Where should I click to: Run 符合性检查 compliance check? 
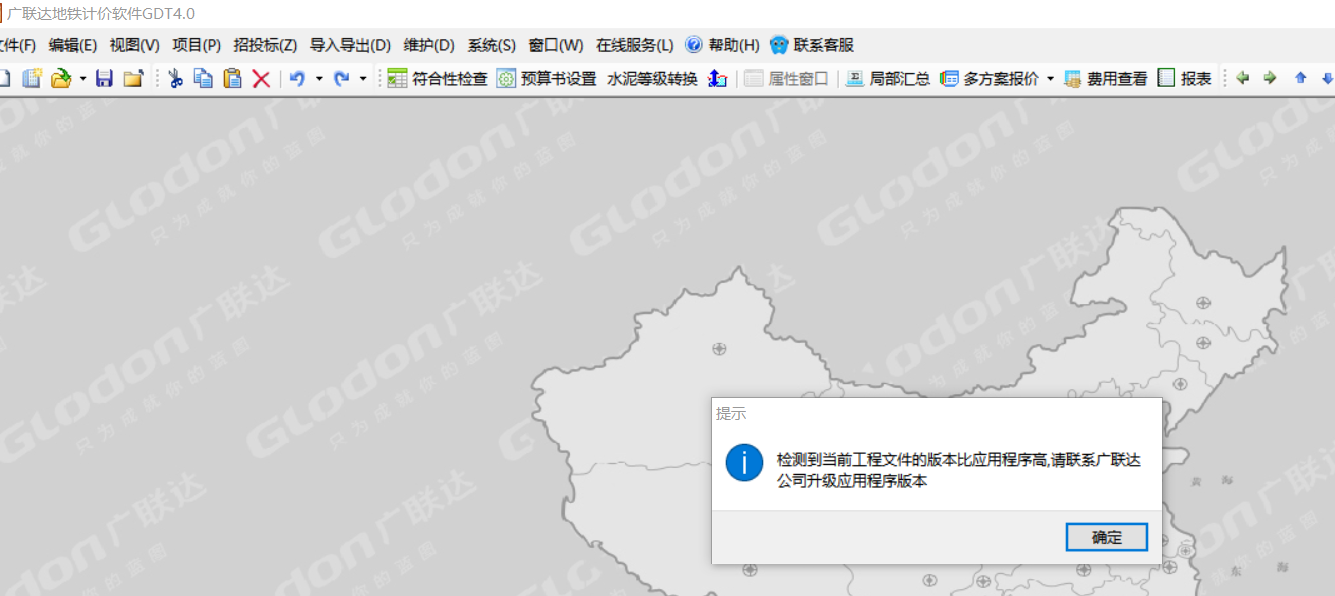coord(437,78)
